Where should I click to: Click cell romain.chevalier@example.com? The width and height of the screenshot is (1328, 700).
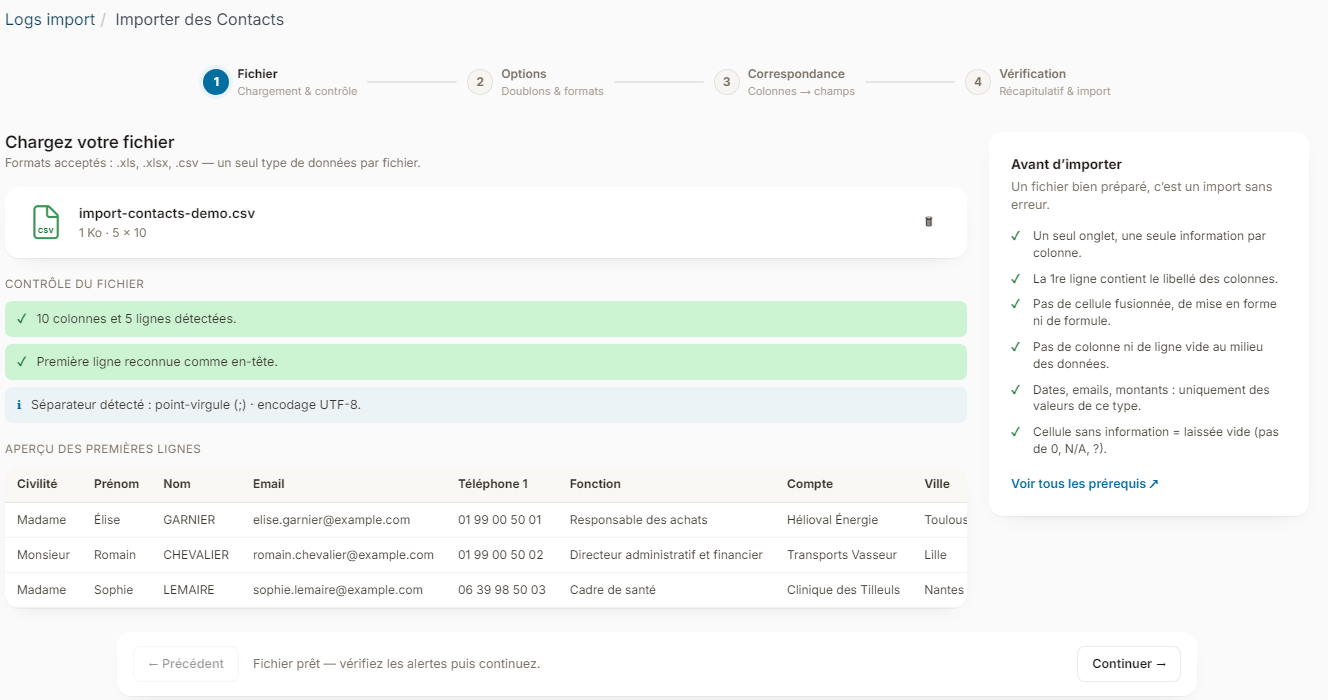[343, 555]
